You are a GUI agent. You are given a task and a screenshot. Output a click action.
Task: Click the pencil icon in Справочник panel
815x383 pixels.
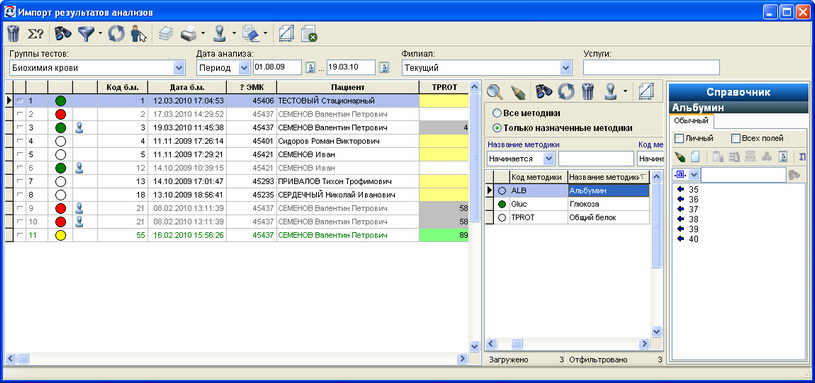tap(679, 156)
